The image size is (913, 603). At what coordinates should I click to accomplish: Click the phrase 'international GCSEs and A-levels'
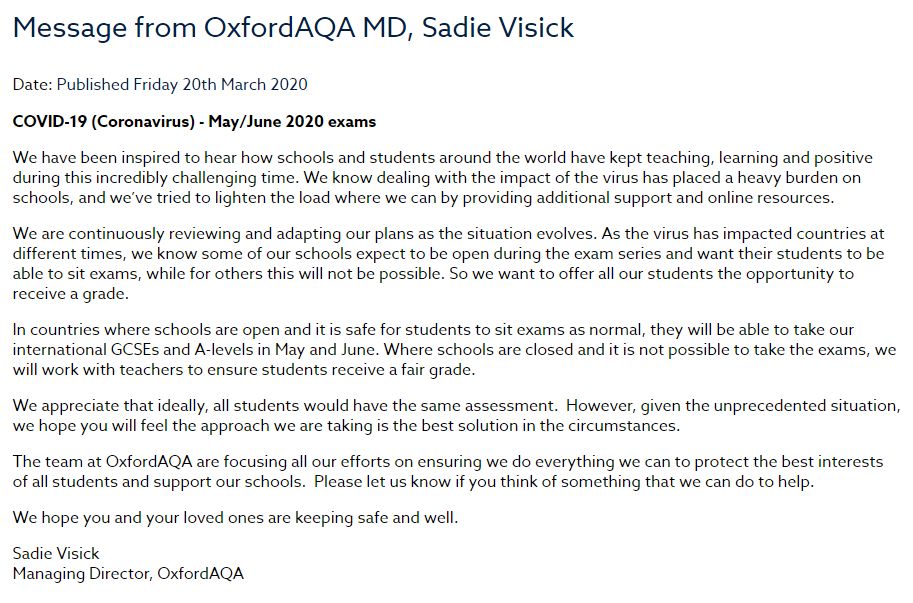point(142,350)
